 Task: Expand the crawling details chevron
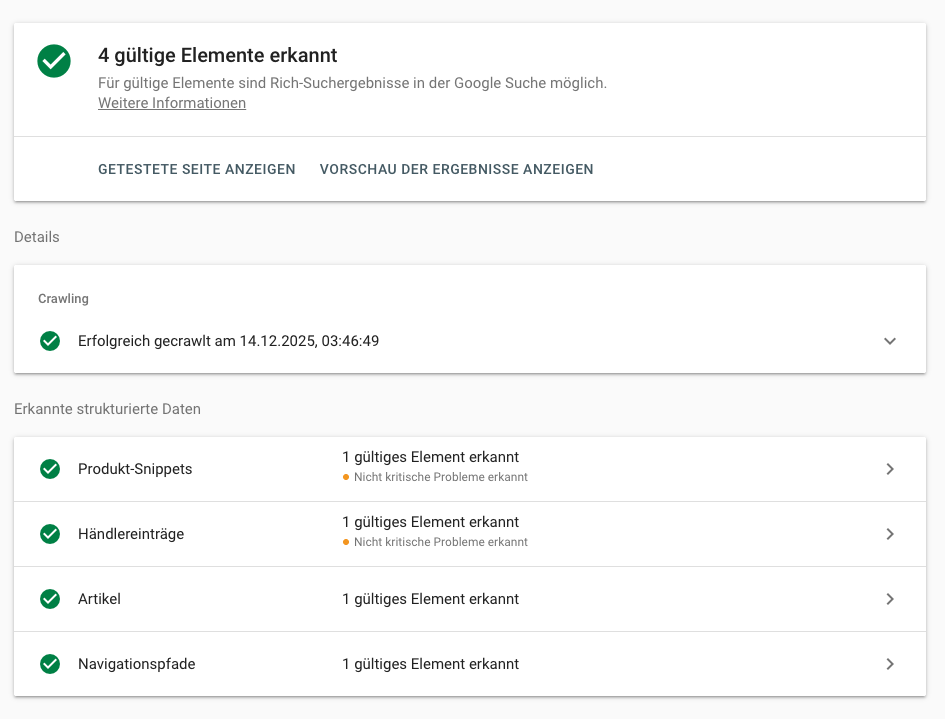890,341
